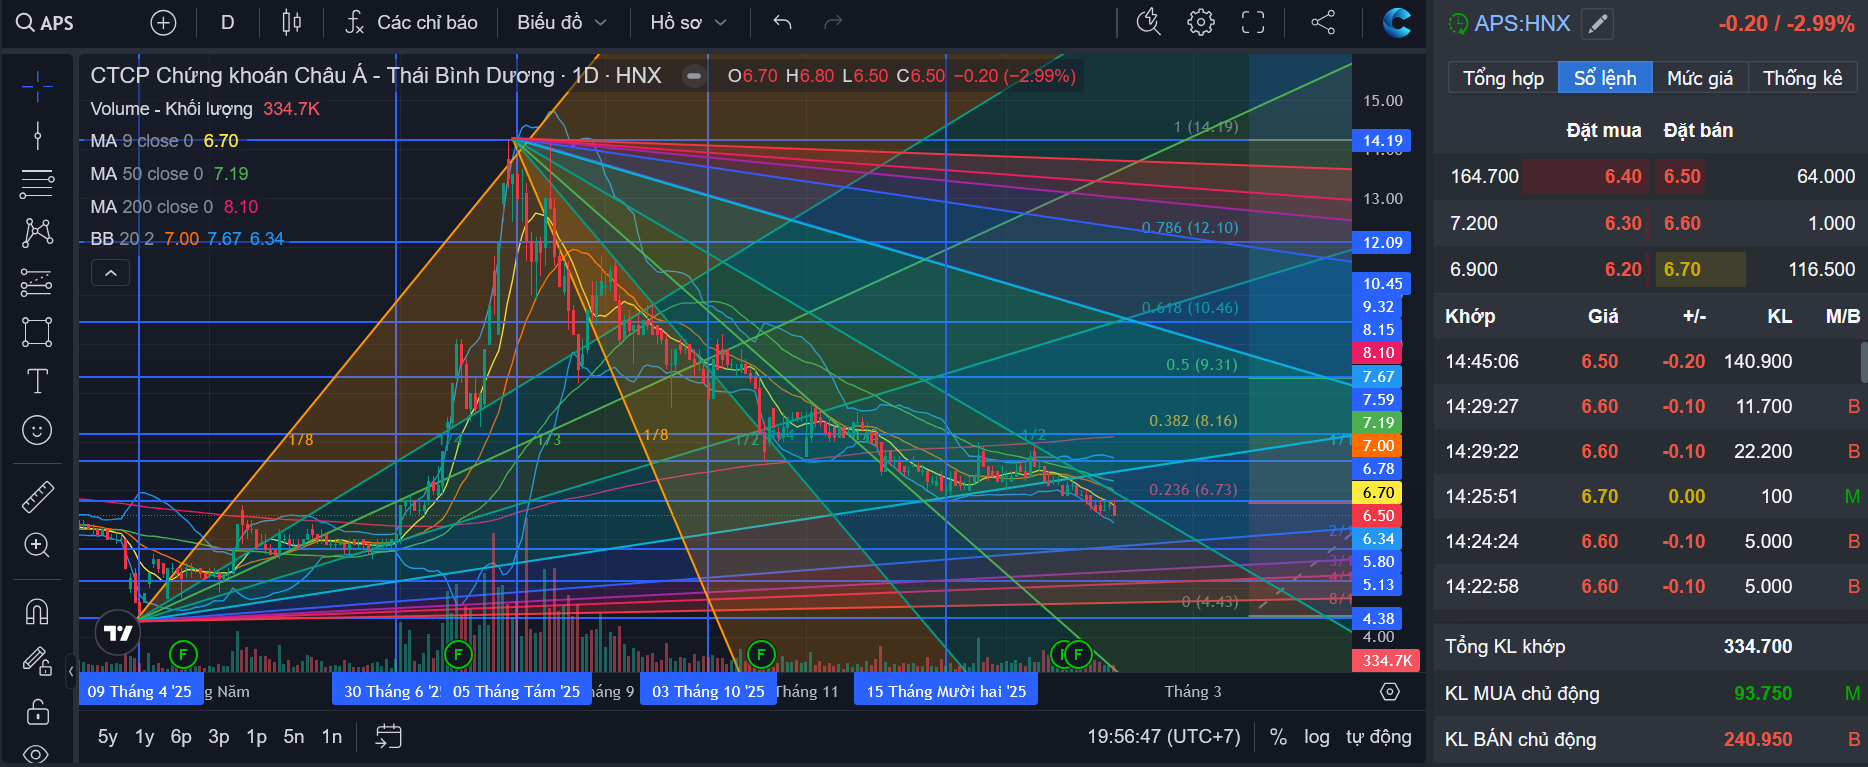Click APS:HNX symbol title
The height and width of the screenshot is (767, 1868).
coord(1522,23)
